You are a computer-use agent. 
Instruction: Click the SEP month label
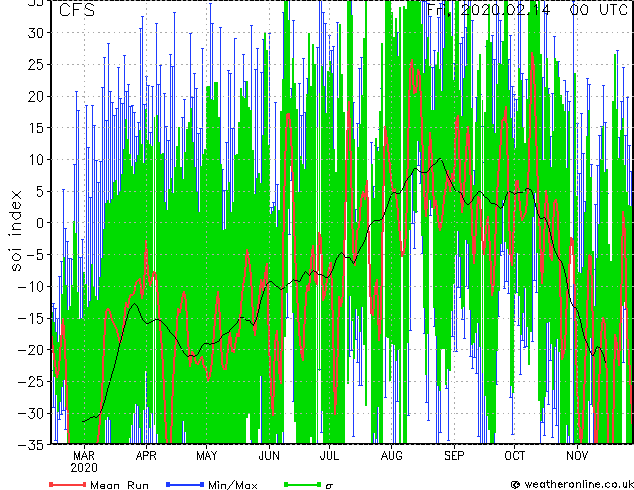454,456
